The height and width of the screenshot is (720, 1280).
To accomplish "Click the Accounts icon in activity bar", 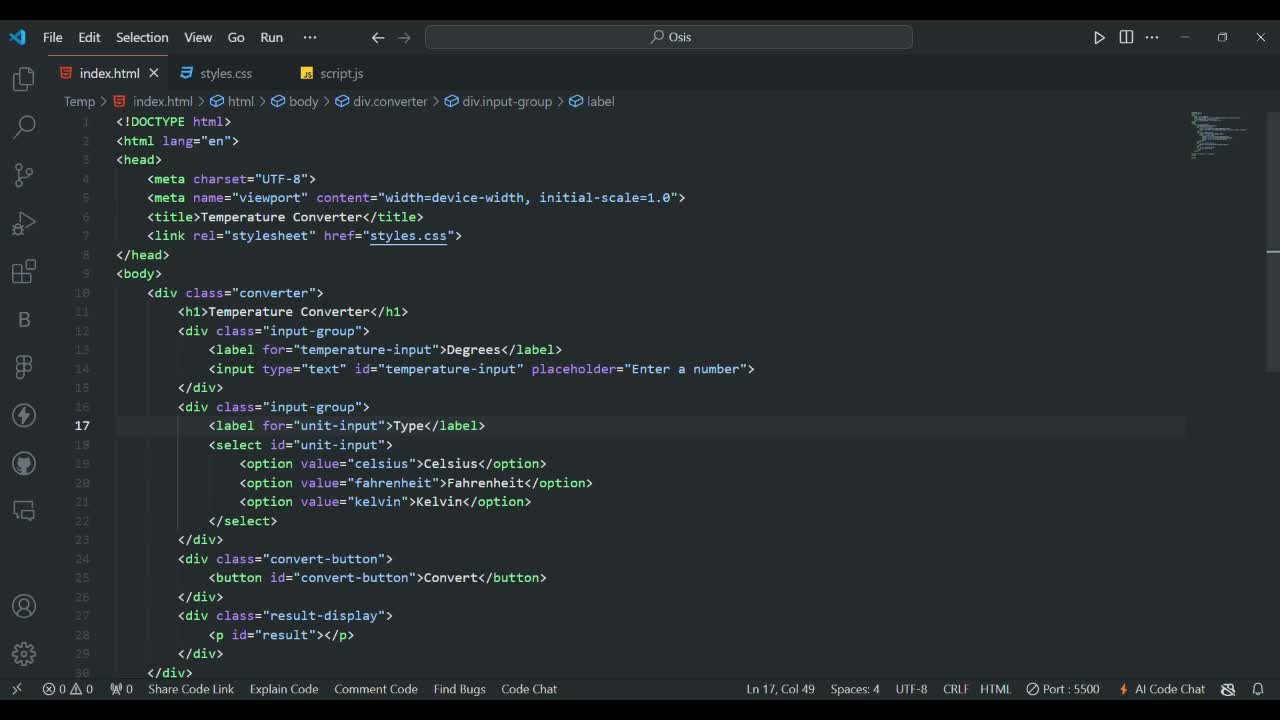I will [x=24, y=607].
